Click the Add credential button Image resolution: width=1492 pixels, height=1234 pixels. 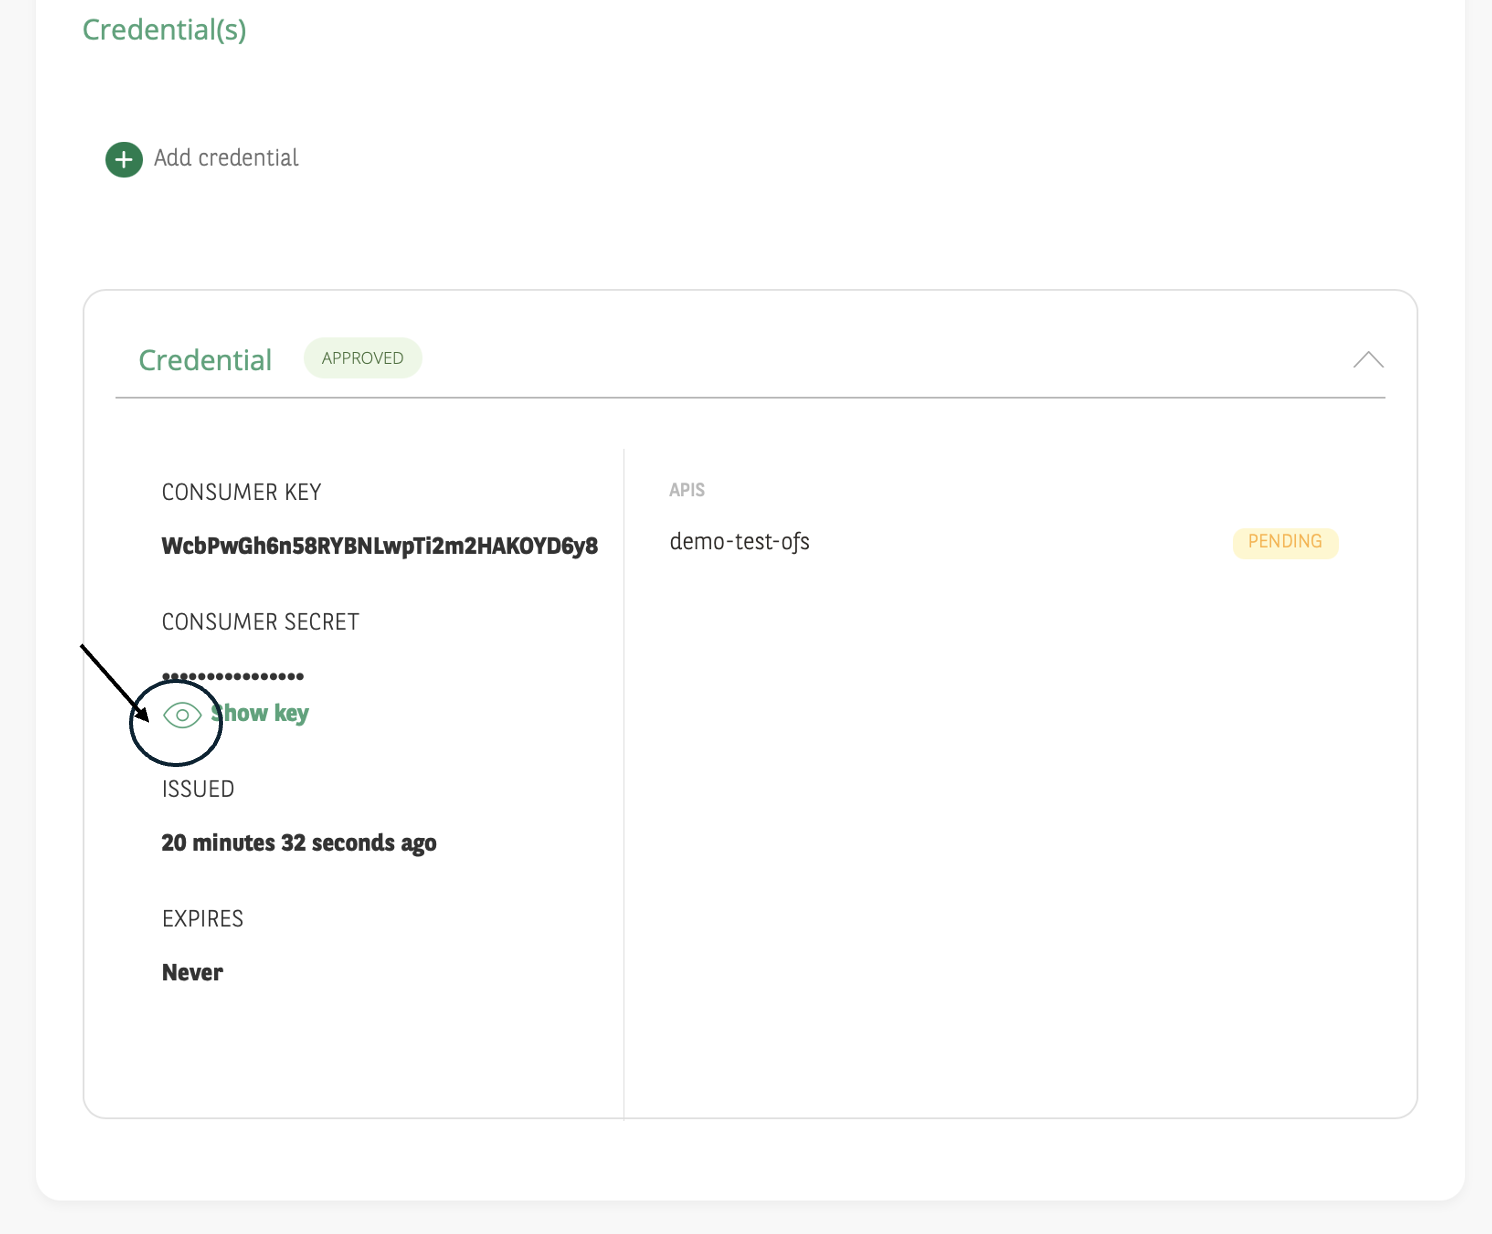pyautogui.click(x=201, y=158)
